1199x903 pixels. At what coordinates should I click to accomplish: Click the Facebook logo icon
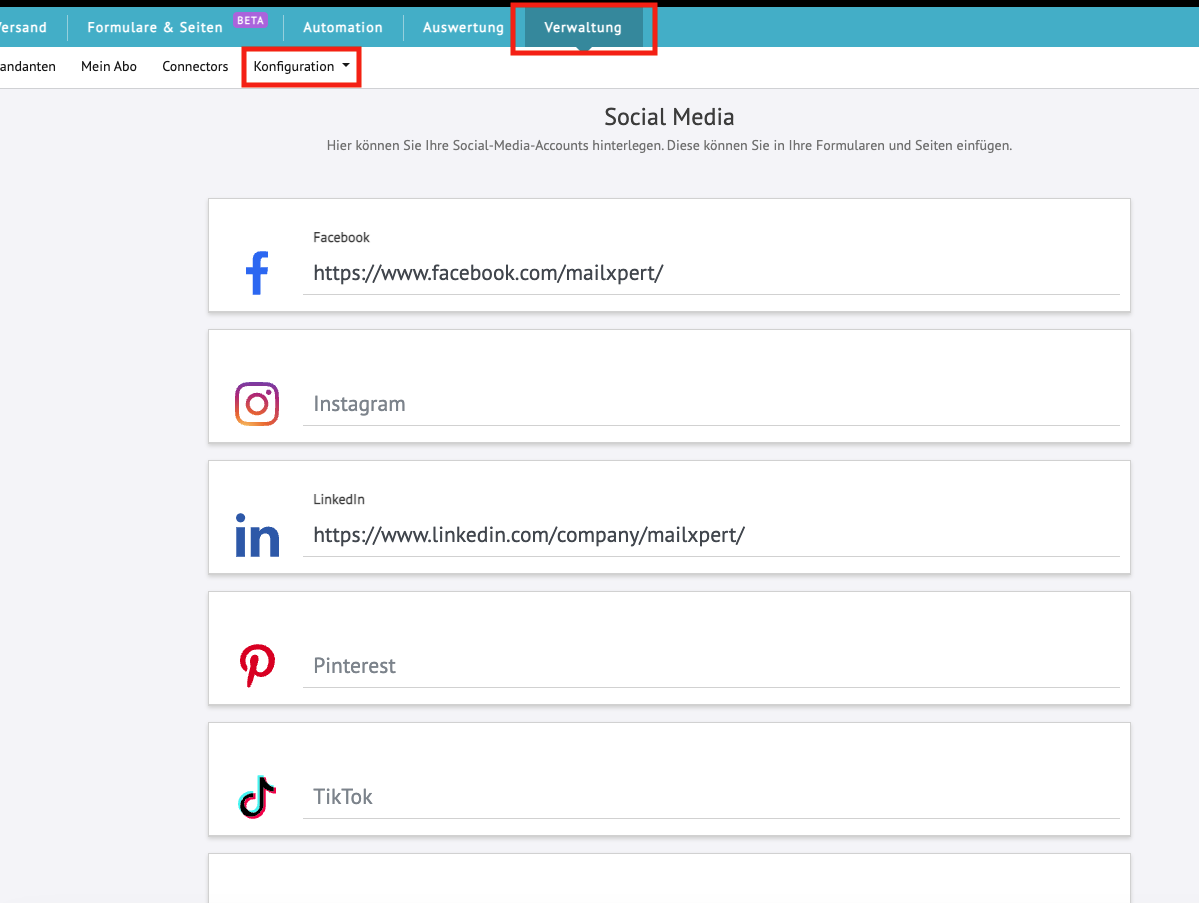[257, 273]
